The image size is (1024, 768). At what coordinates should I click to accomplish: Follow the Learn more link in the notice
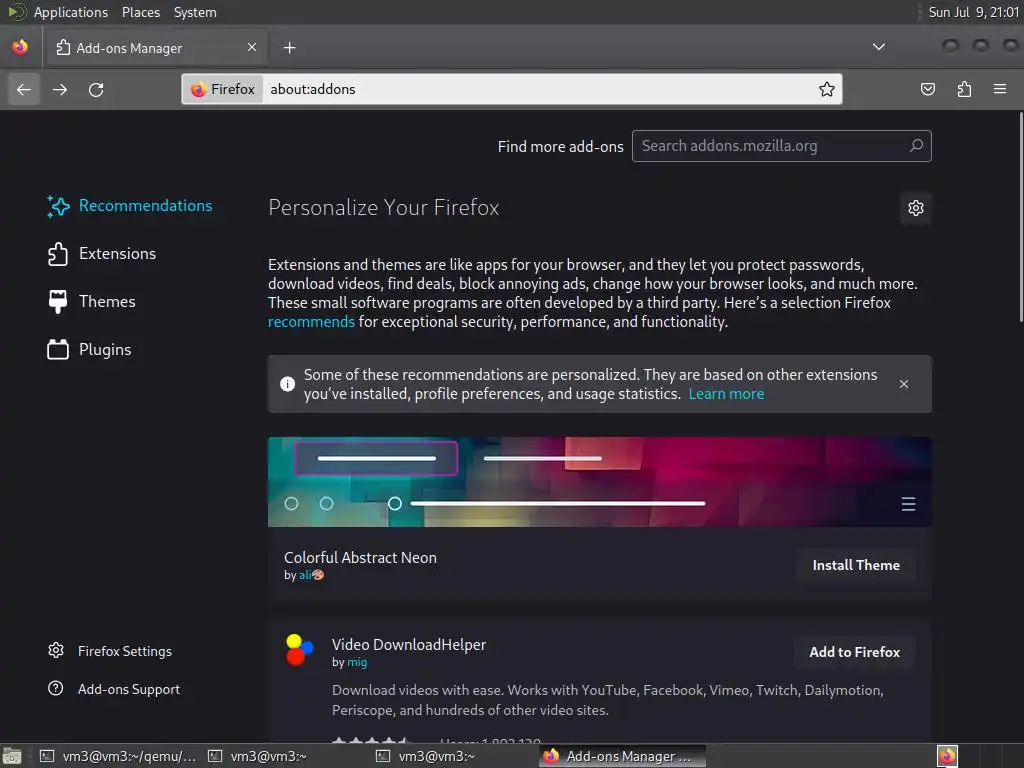pyautogui.click(x=726, y=394)
